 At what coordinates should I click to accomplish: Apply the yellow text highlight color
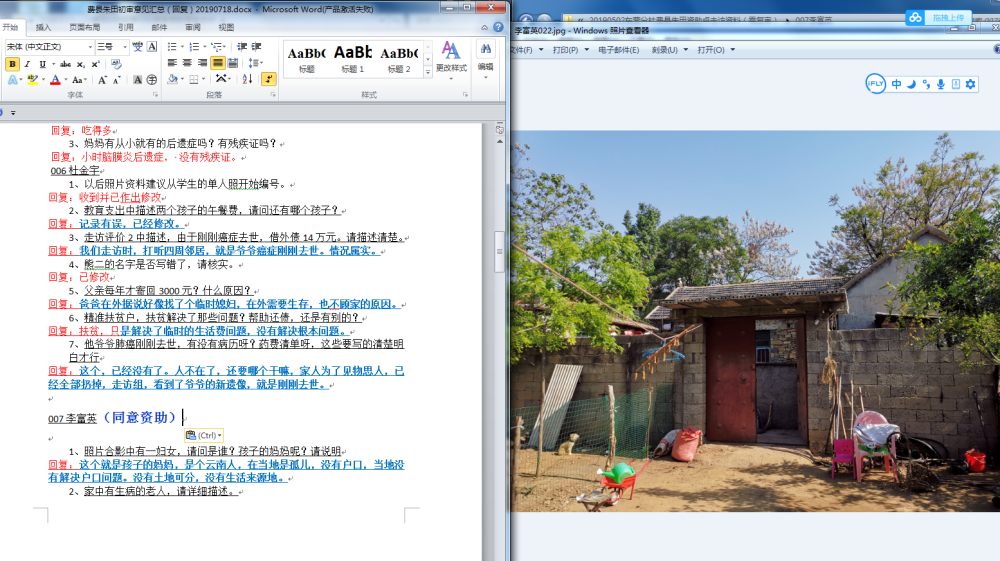point(33,80)
